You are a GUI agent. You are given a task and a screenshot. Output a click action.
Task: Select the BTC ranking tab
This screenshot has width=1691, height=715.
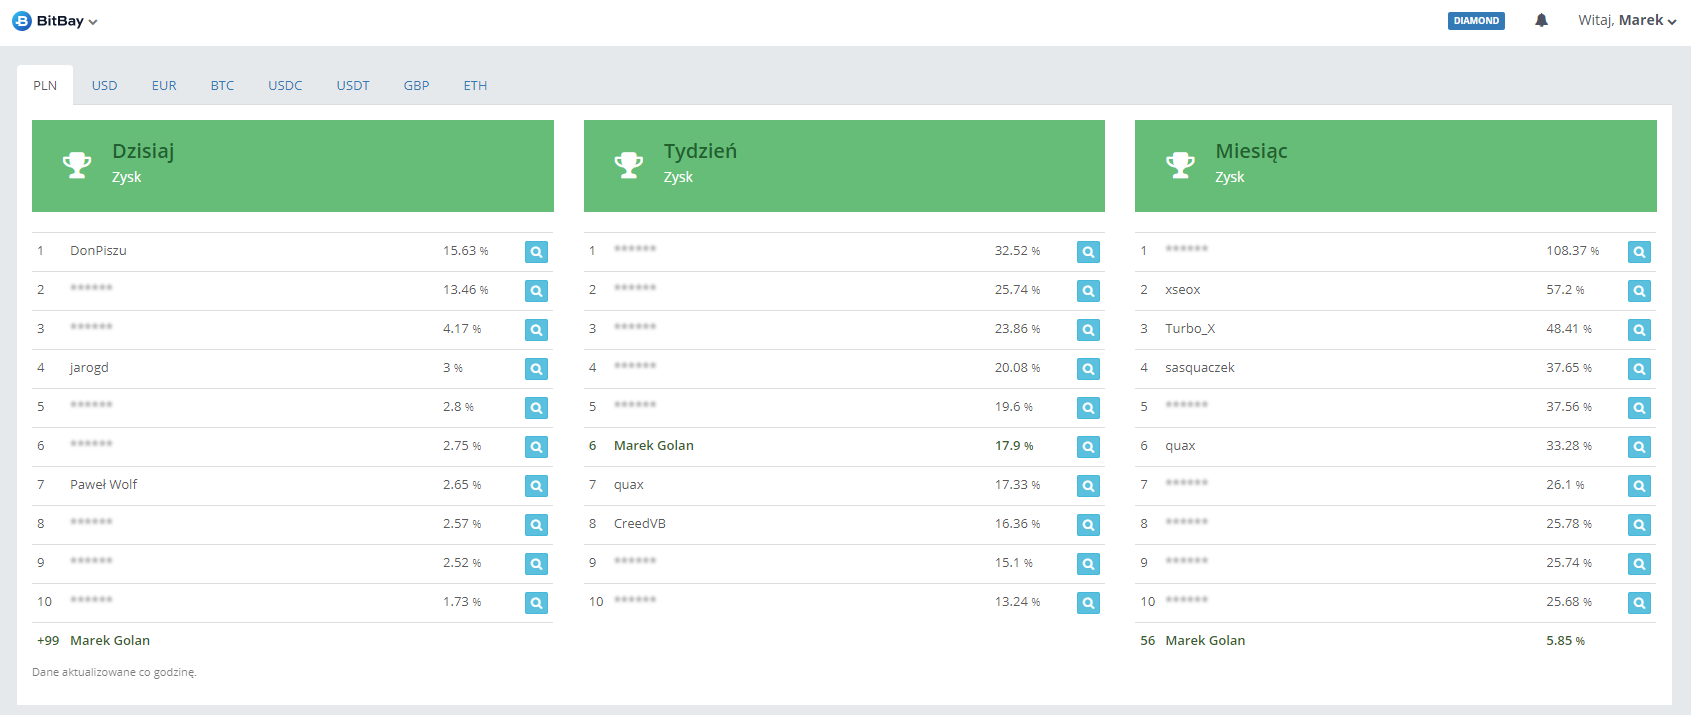(x=222, y=86)
